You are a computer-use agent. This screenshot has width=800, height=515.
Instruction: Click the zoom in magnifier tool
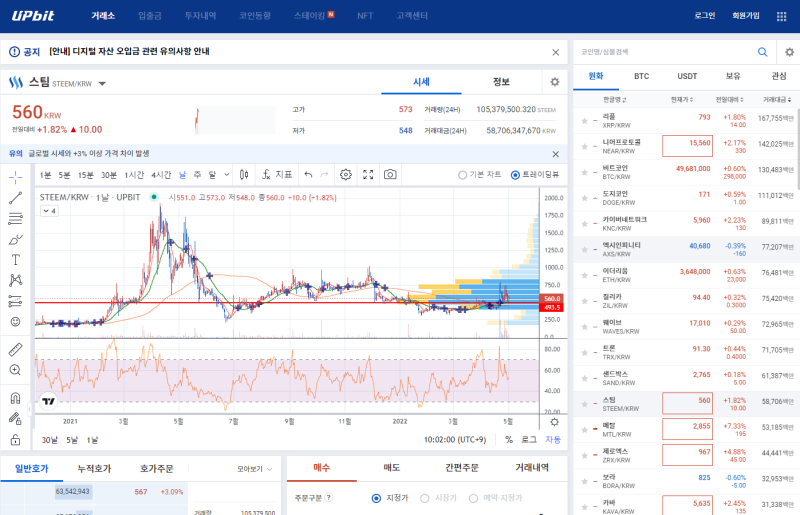[16, 370]
